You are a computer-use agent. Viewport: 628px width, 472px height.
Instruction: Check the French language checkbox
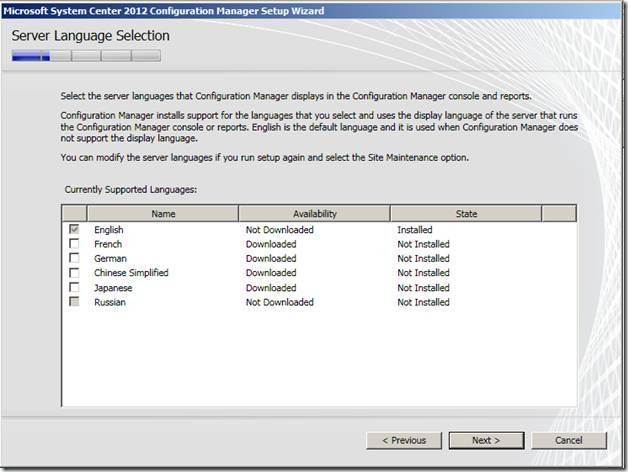click(x=74, y=244)
